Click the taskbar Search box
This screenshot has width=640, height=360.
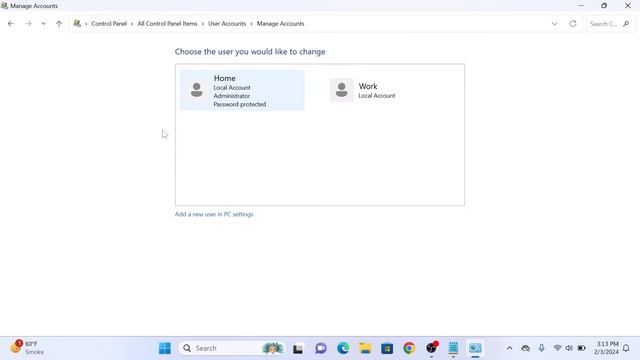click(x=232, y=348)
